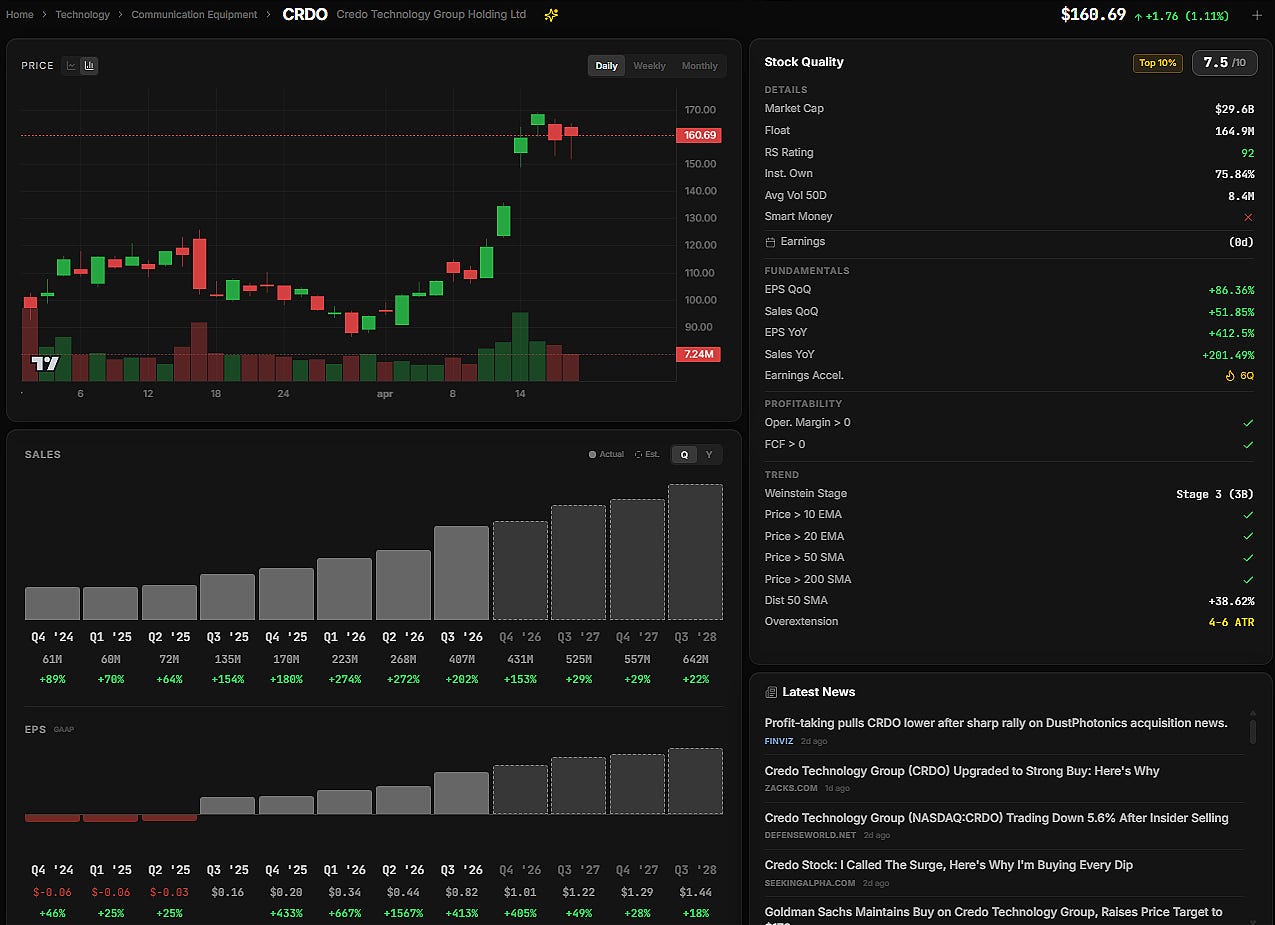Open Communication Equipment breadcrumb
The width and height of the screenshot is (1275, 925).
pos(194,15)
